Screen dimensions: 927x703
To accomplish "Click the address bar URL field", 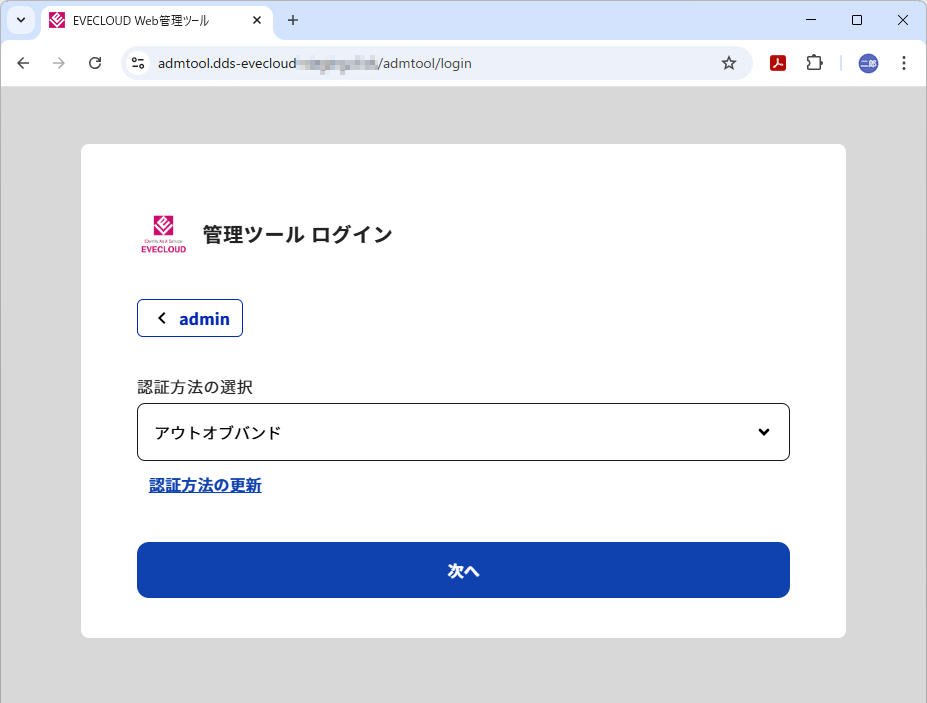I will [420, 63].
